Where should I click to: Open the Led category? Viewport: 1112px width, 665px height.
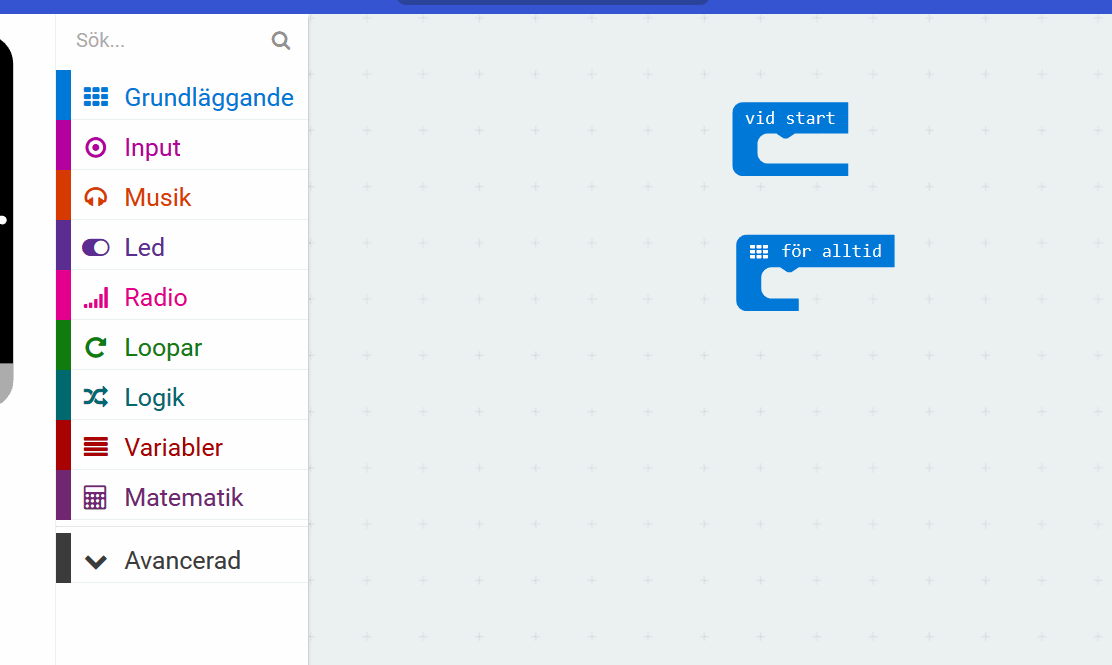(182, 246)
